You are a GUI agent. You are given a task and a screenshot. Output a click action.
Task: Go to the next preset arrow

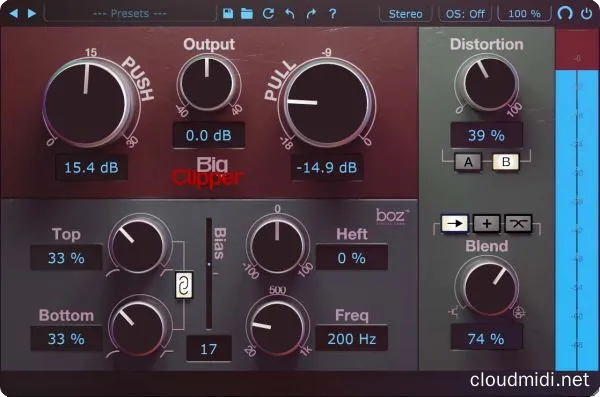click(32, 14)
